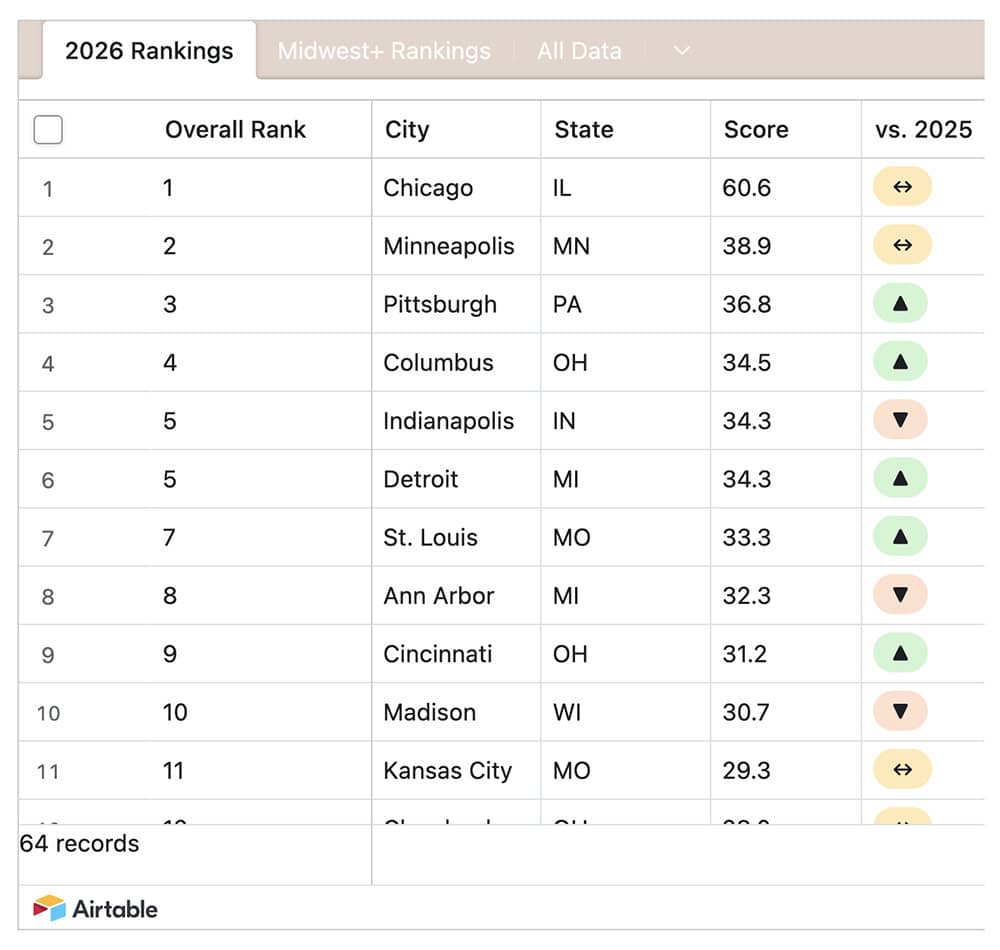
Task: Click Pittsburgh's green up-arrow badge
Action: click(x=900, y=303)
